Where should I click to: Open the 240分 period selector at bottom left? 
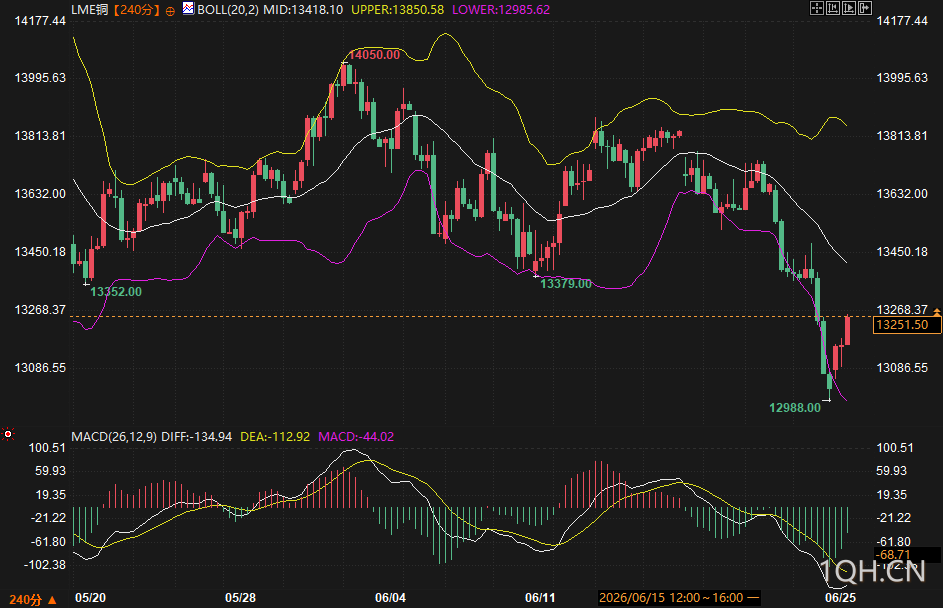click(x=33, y=600)
